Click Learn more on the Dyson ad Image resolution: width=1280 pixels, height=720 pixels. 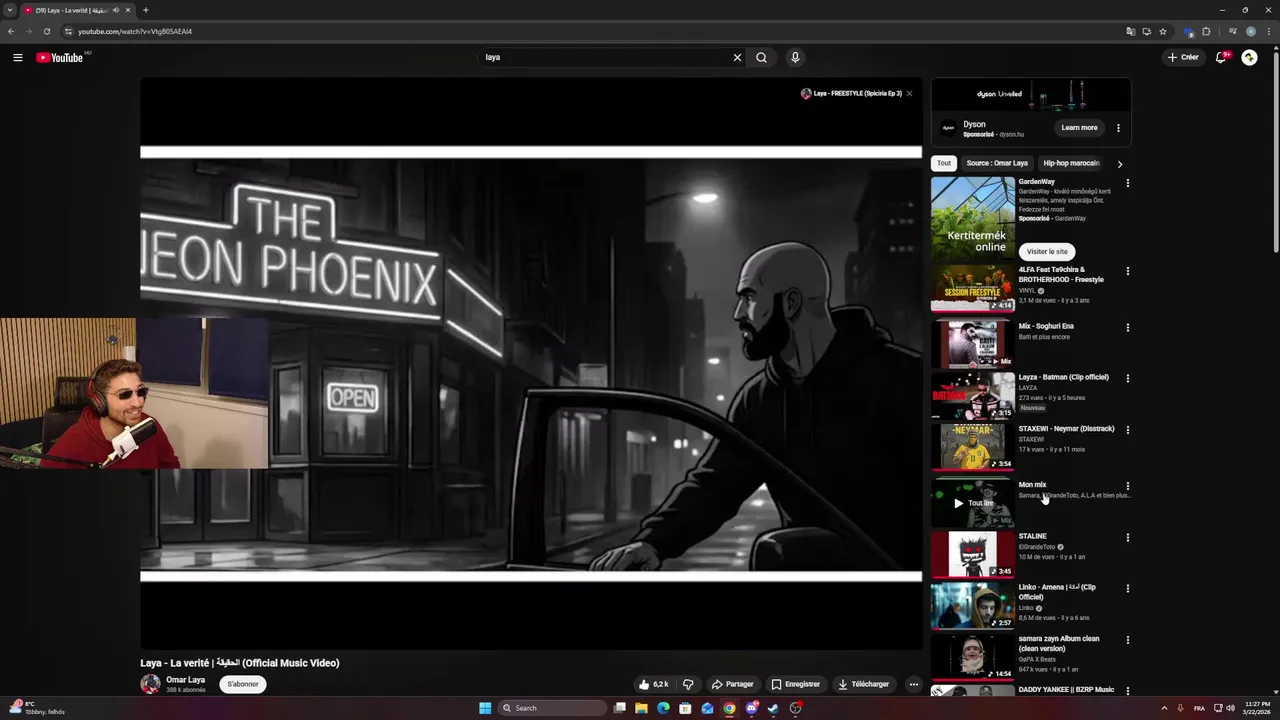tap(1079, 127)
